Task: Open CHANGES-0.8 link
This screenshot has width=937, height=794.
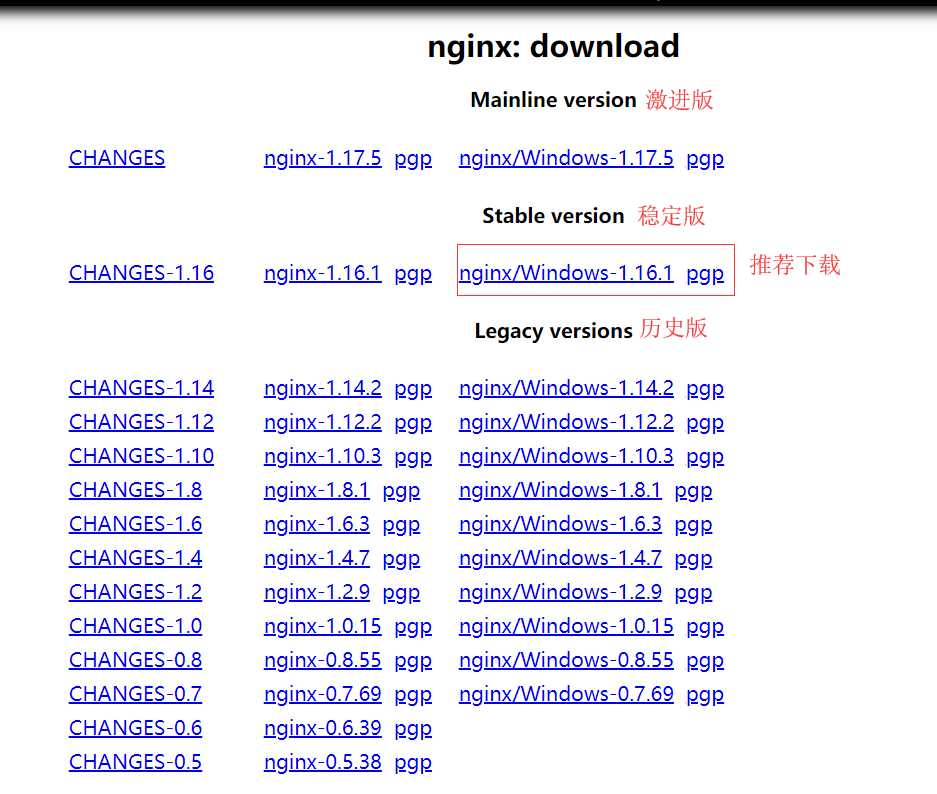Action: 135,661
